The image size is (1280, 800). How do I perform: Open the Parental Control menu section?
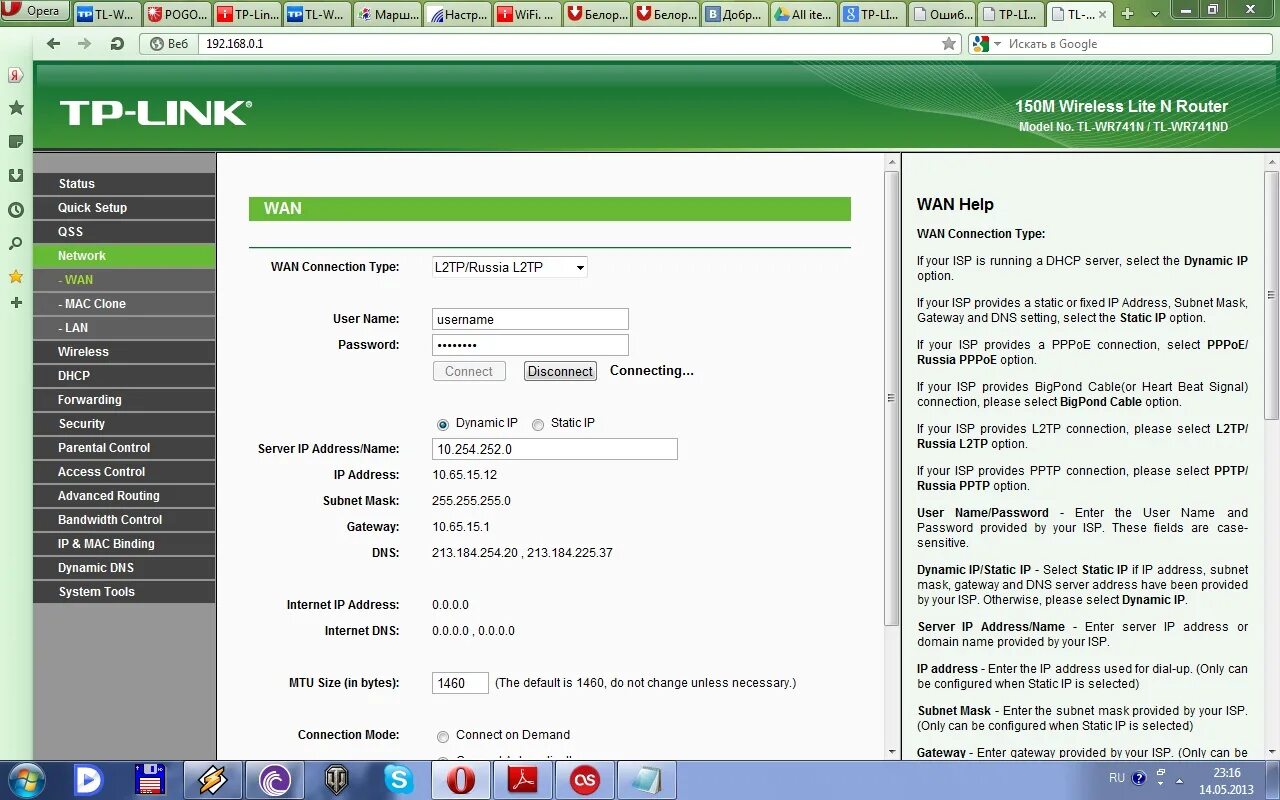tap(124, 448)
